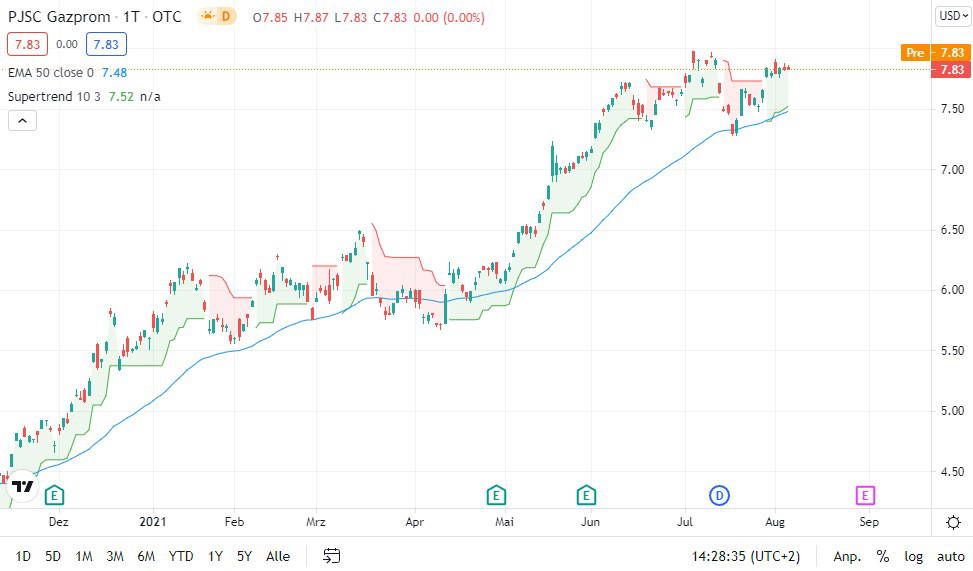Click the Supertrend value 7.52
The width and height of the screenshot is (973, 571).
tap(121, 96)
